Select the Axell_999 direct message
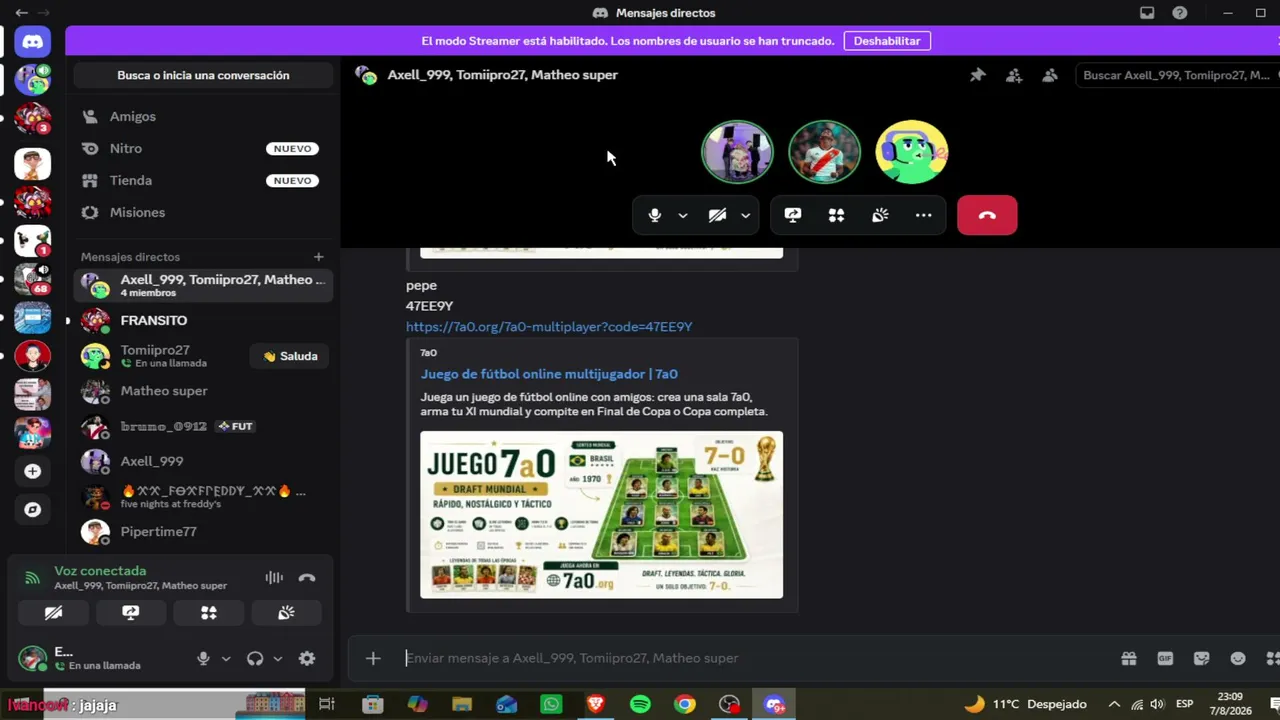Viewport: 1280px width, 720px height. 203,461
